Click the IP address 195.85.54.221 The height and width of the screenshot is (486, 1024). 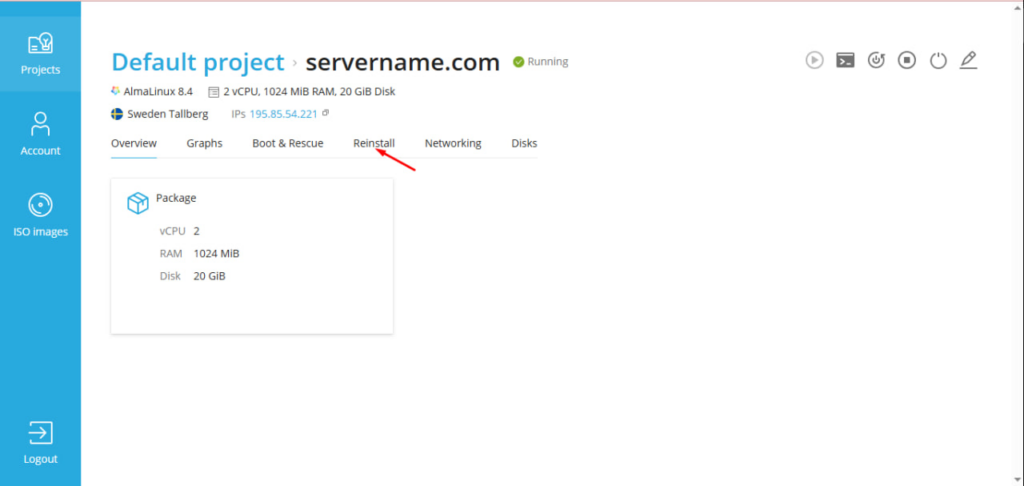283,114
